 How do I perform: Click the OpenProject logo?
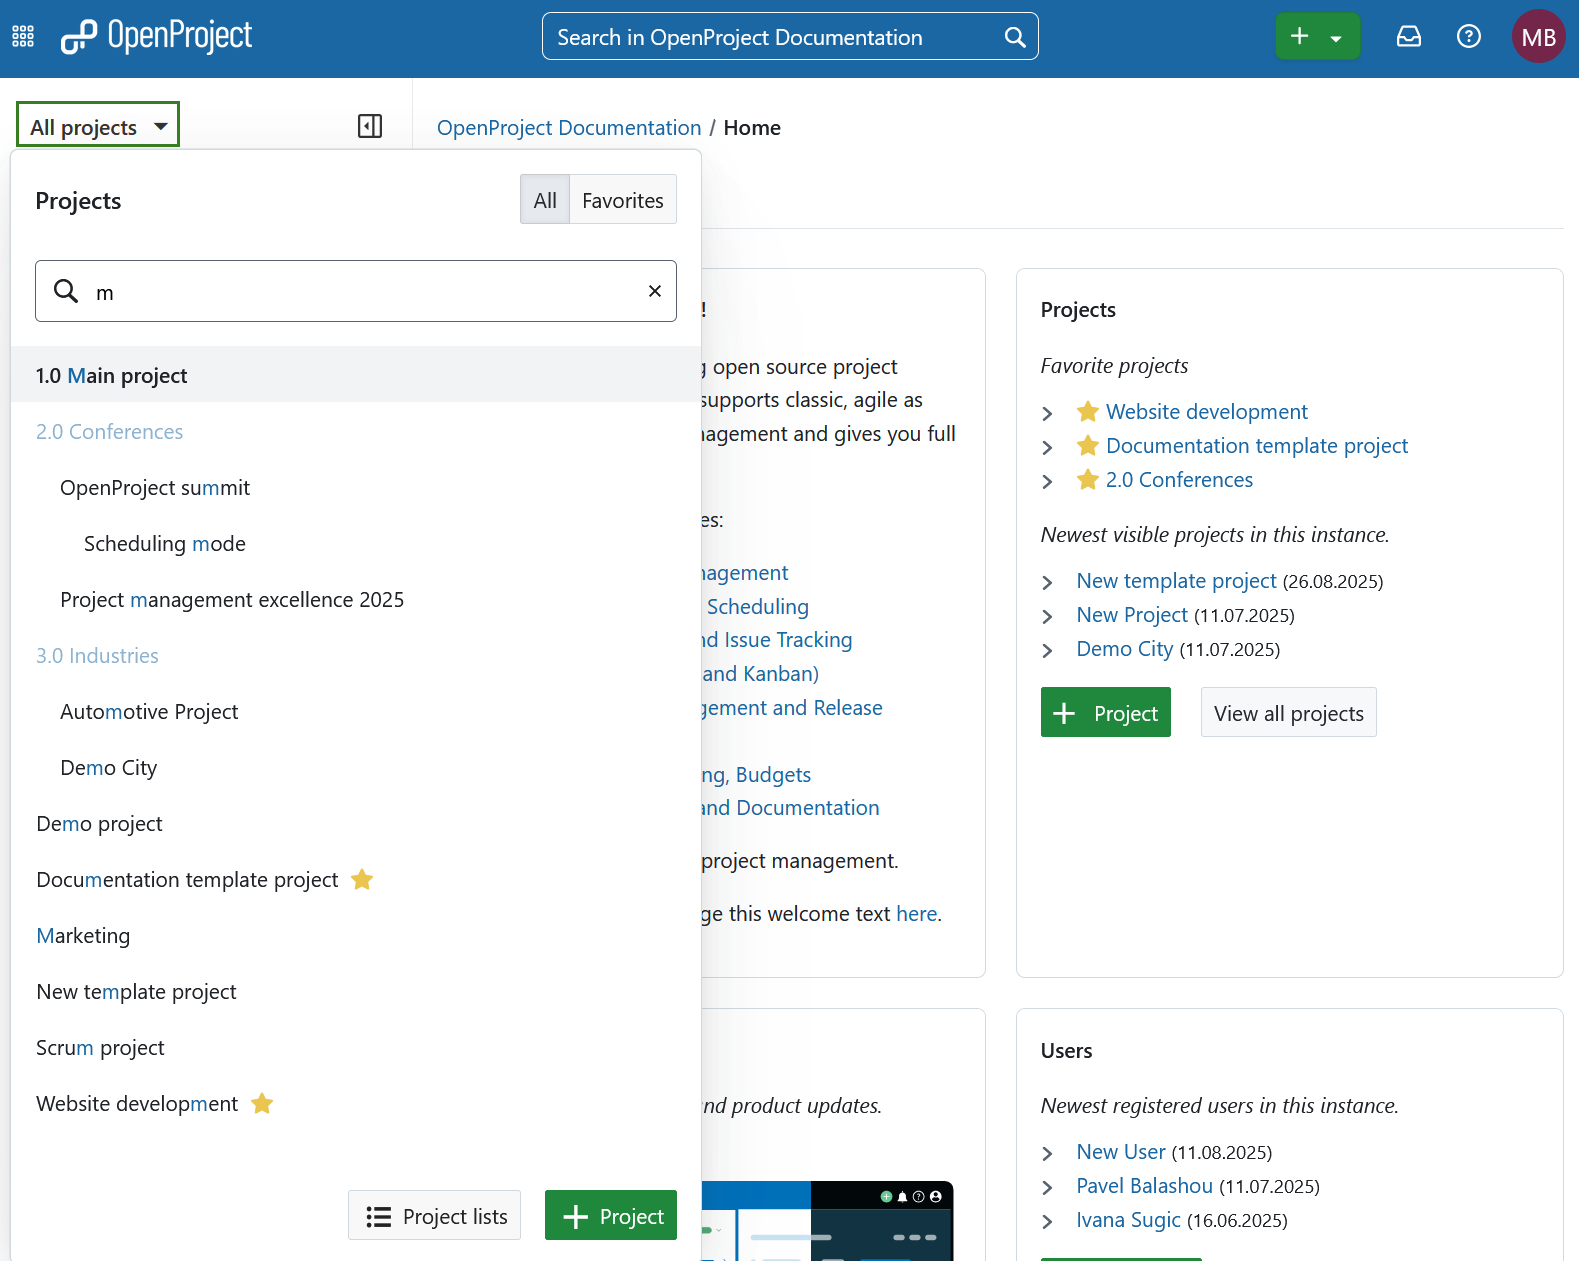pos(157,37)
